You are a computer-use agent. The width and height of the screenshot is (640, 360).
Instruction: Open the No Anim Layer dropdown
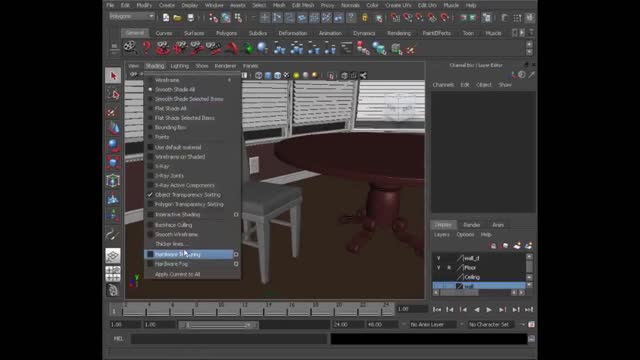tap(433, 324)
